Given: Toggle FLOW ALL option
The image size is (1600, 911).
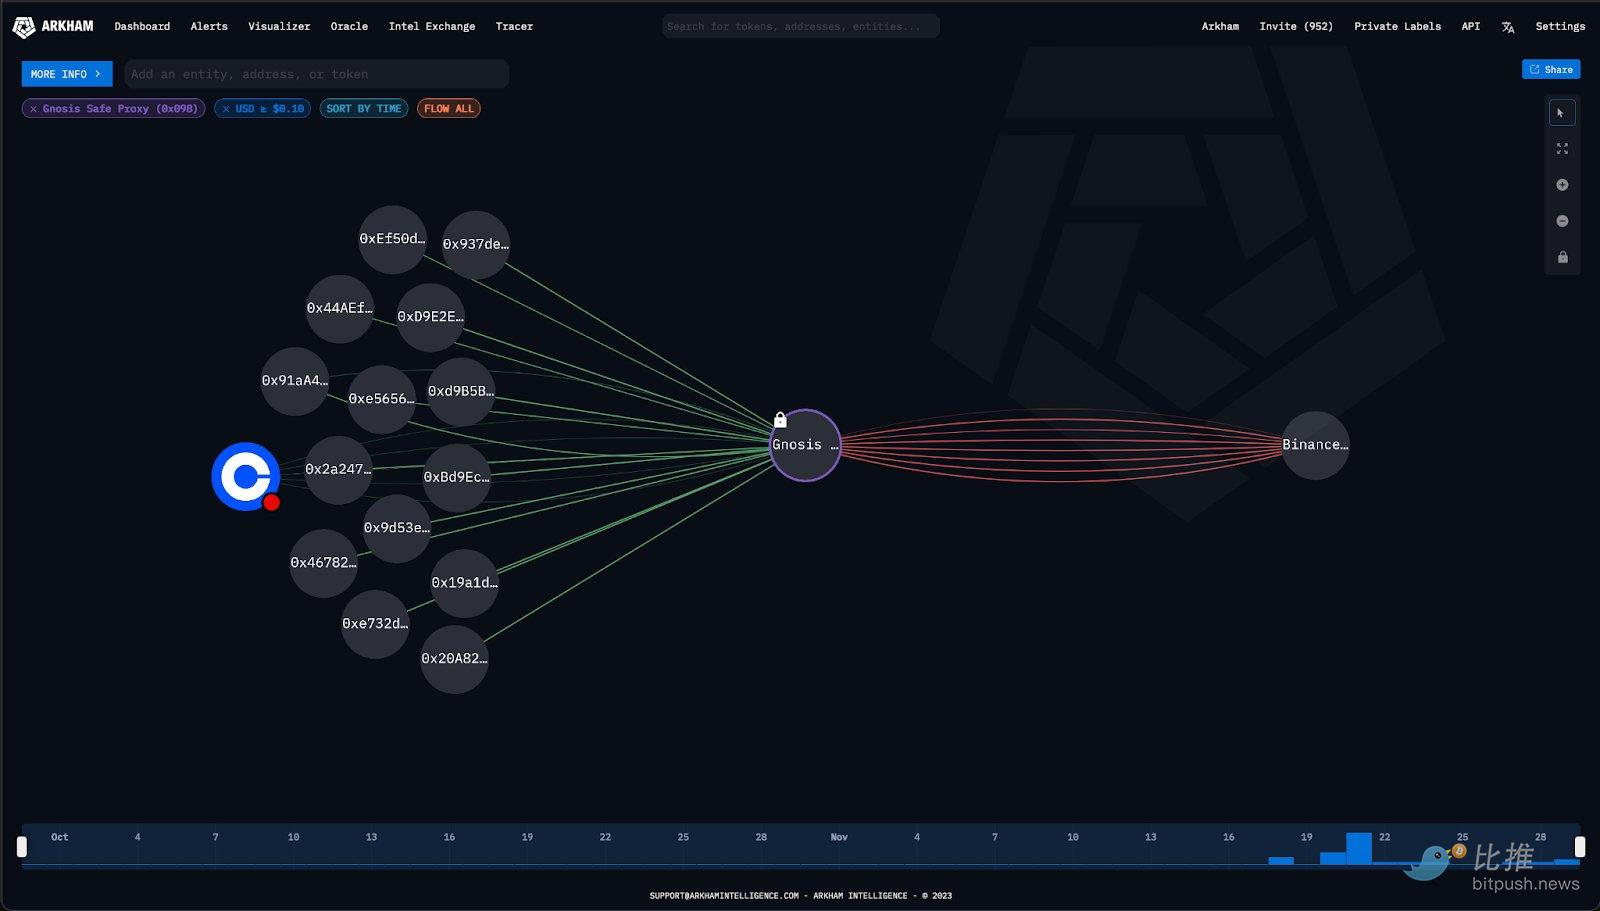Looking at the screenshot, I should point(449,109).
